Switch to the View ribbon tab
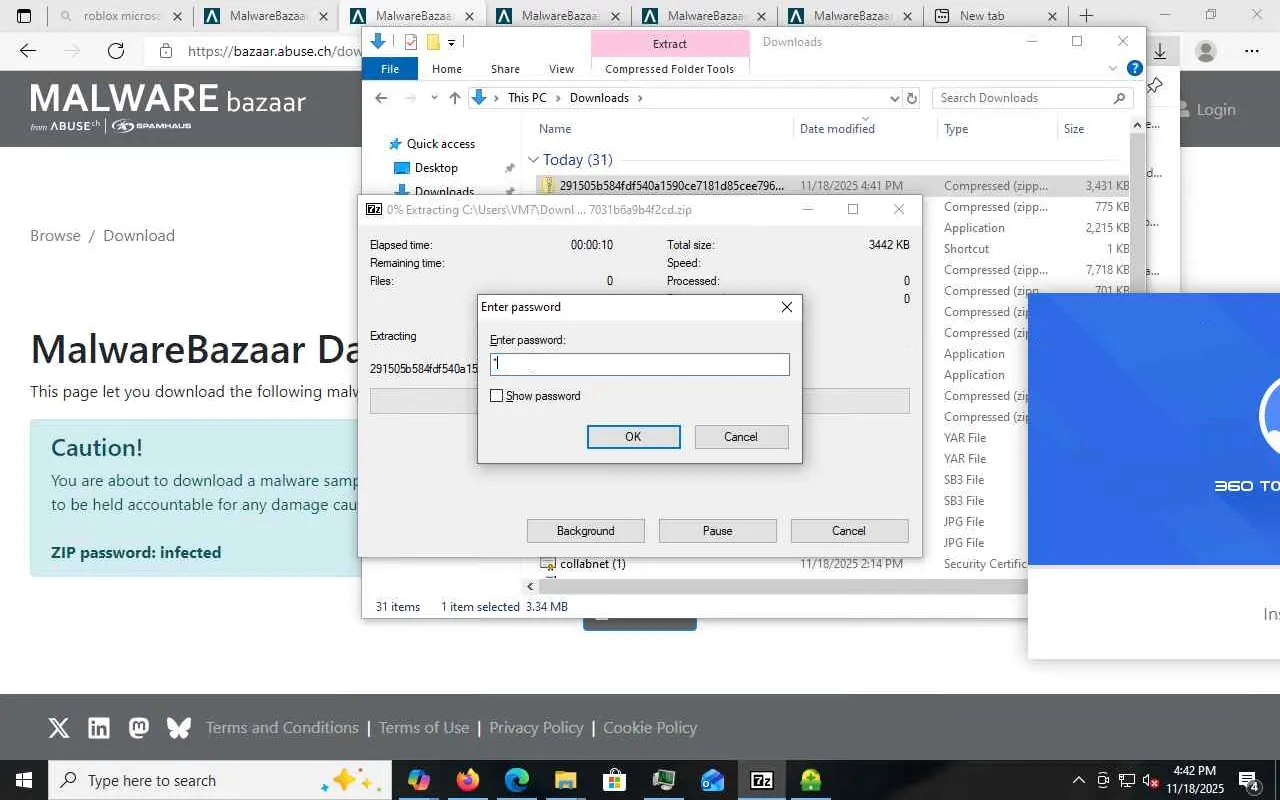This screenshot has width=1280, height=800. (x=562, y=69)
